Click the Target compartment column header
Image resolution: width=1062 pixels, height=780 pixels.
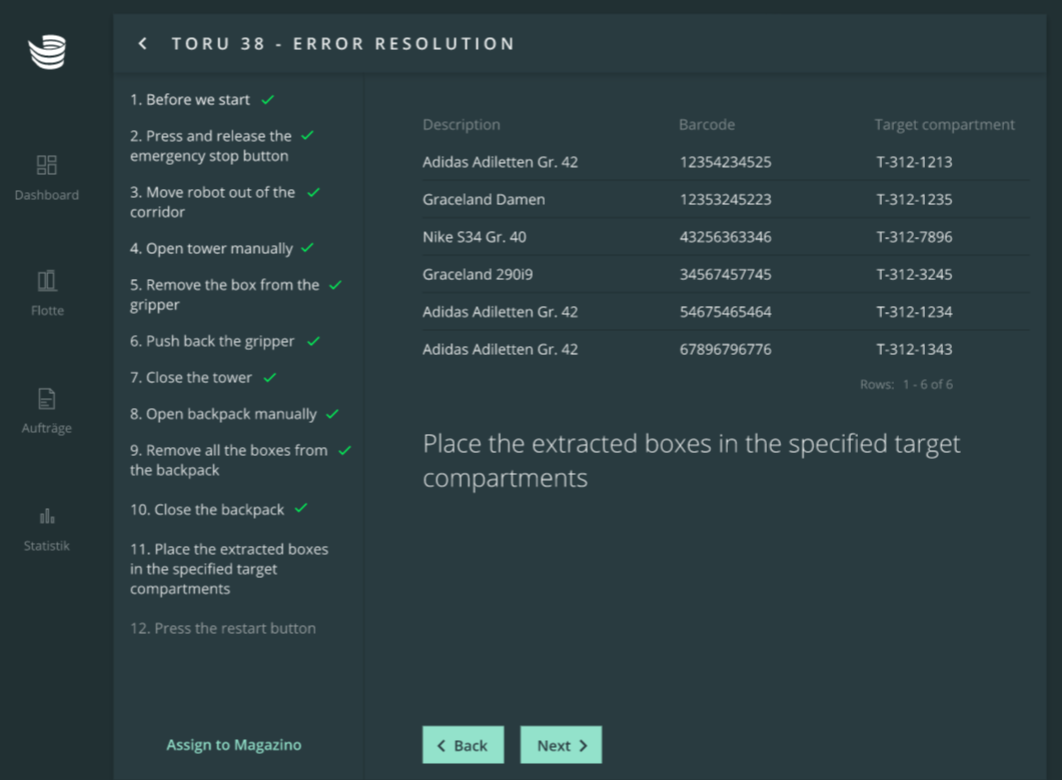[944, 125]
